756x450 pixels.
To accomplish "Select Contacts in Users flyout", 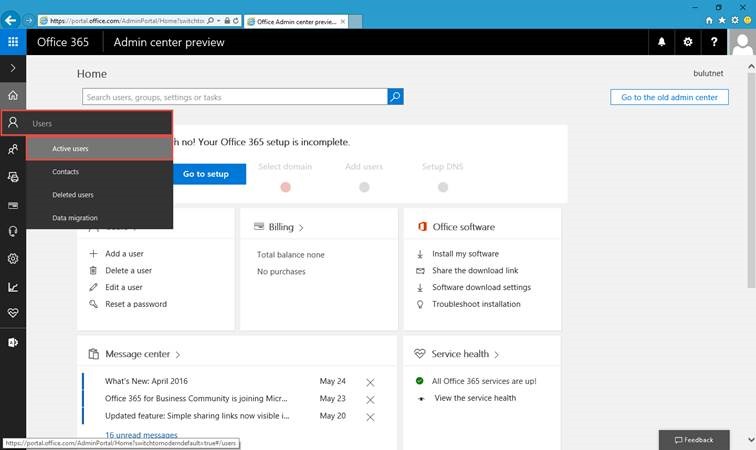I will (x=99, y=172).
